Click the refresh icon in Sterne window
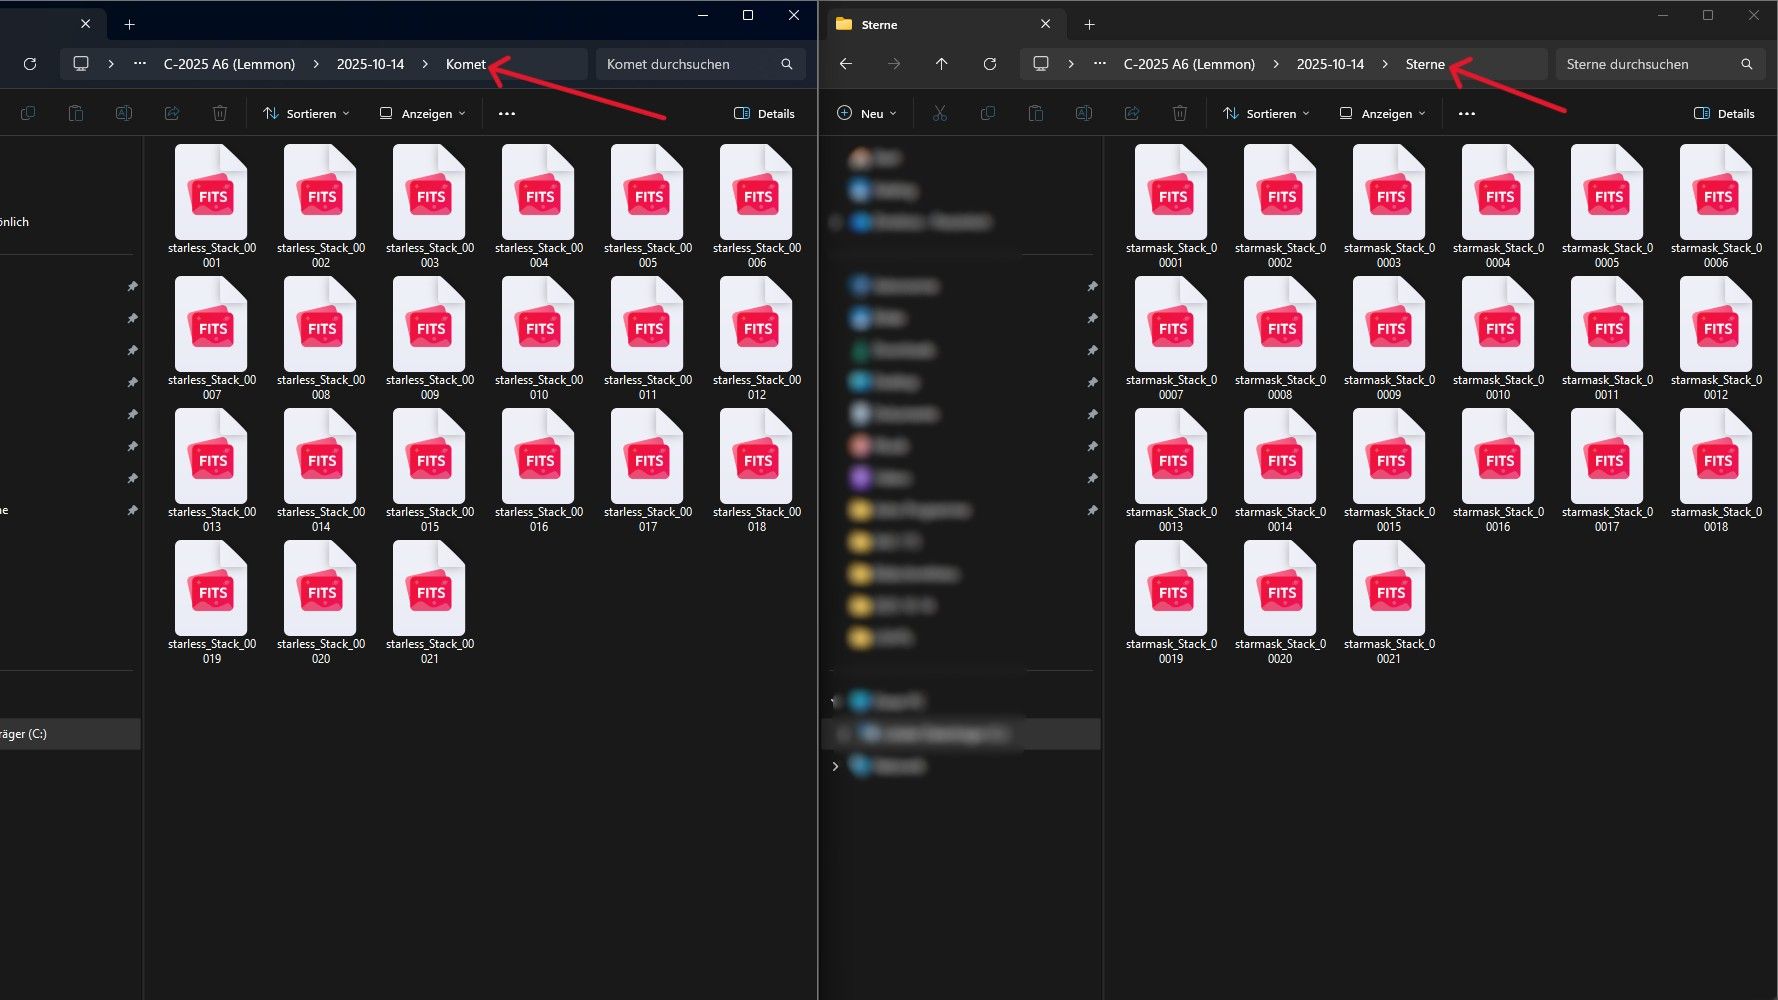This screenshot has height=1000, width=1778. [989, 64]
